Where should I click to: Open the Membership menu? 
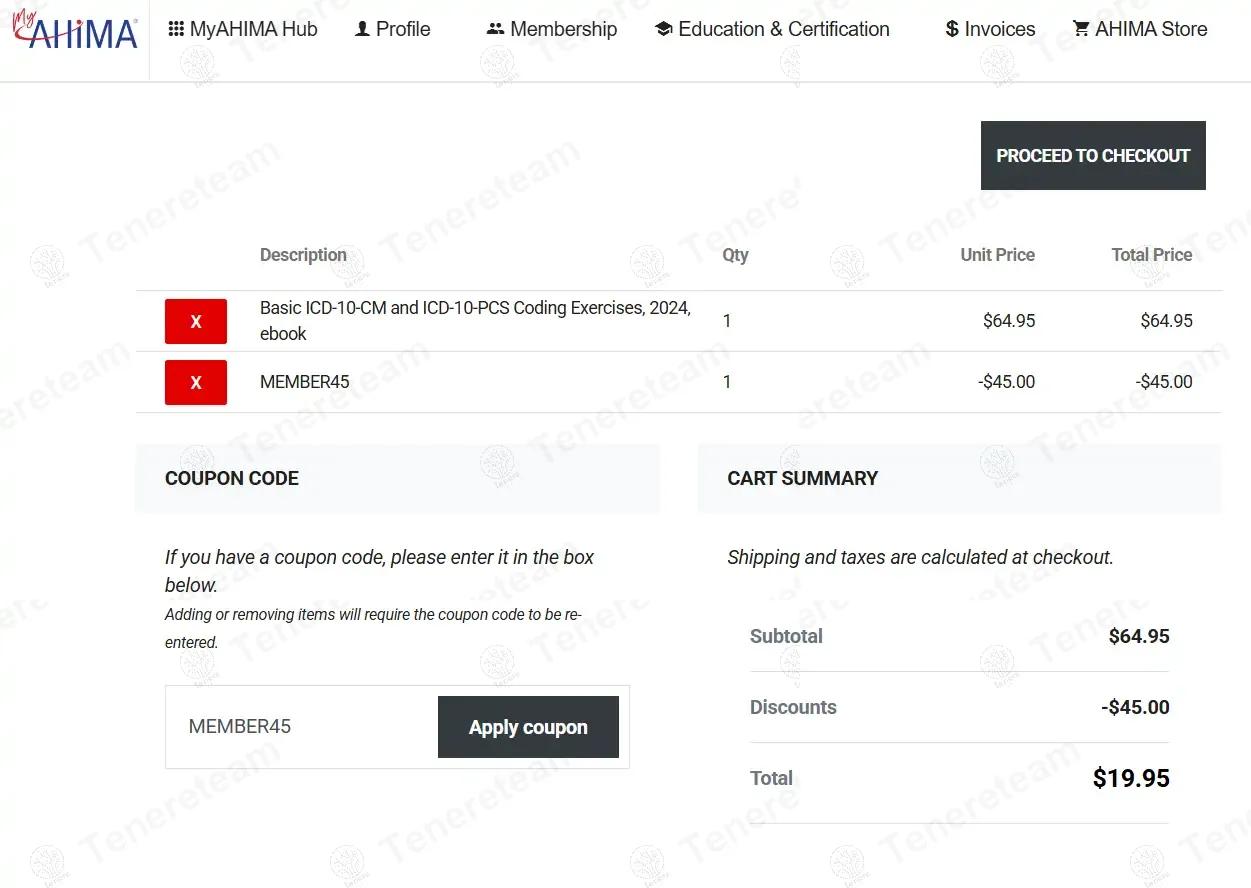pos(563,30)
